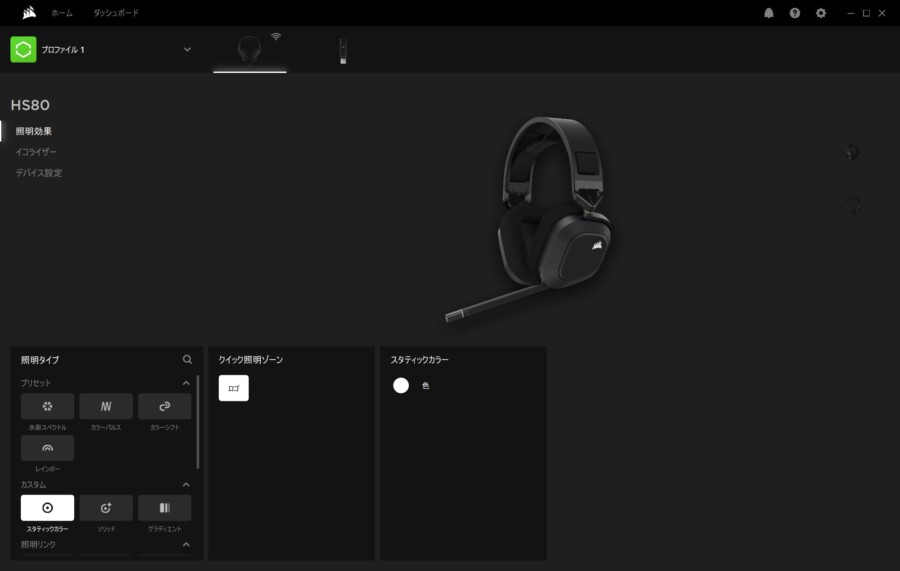900x571 pixels.
Task: Open the help question mark icon
Action: coord(795,13)
